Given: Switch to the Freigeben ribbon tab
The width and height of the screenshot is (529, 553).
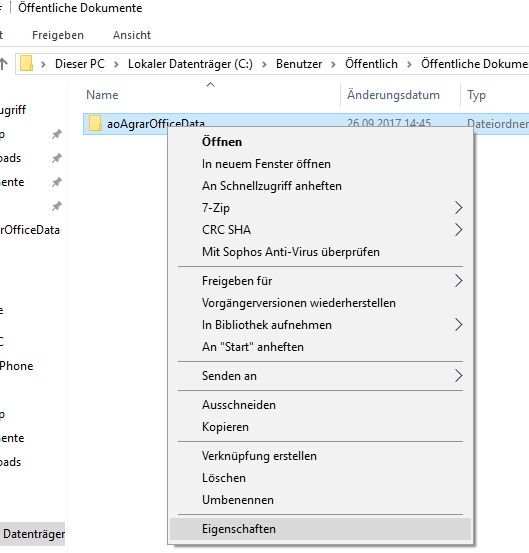Looking at the screenshot, I should pos(58,35).
